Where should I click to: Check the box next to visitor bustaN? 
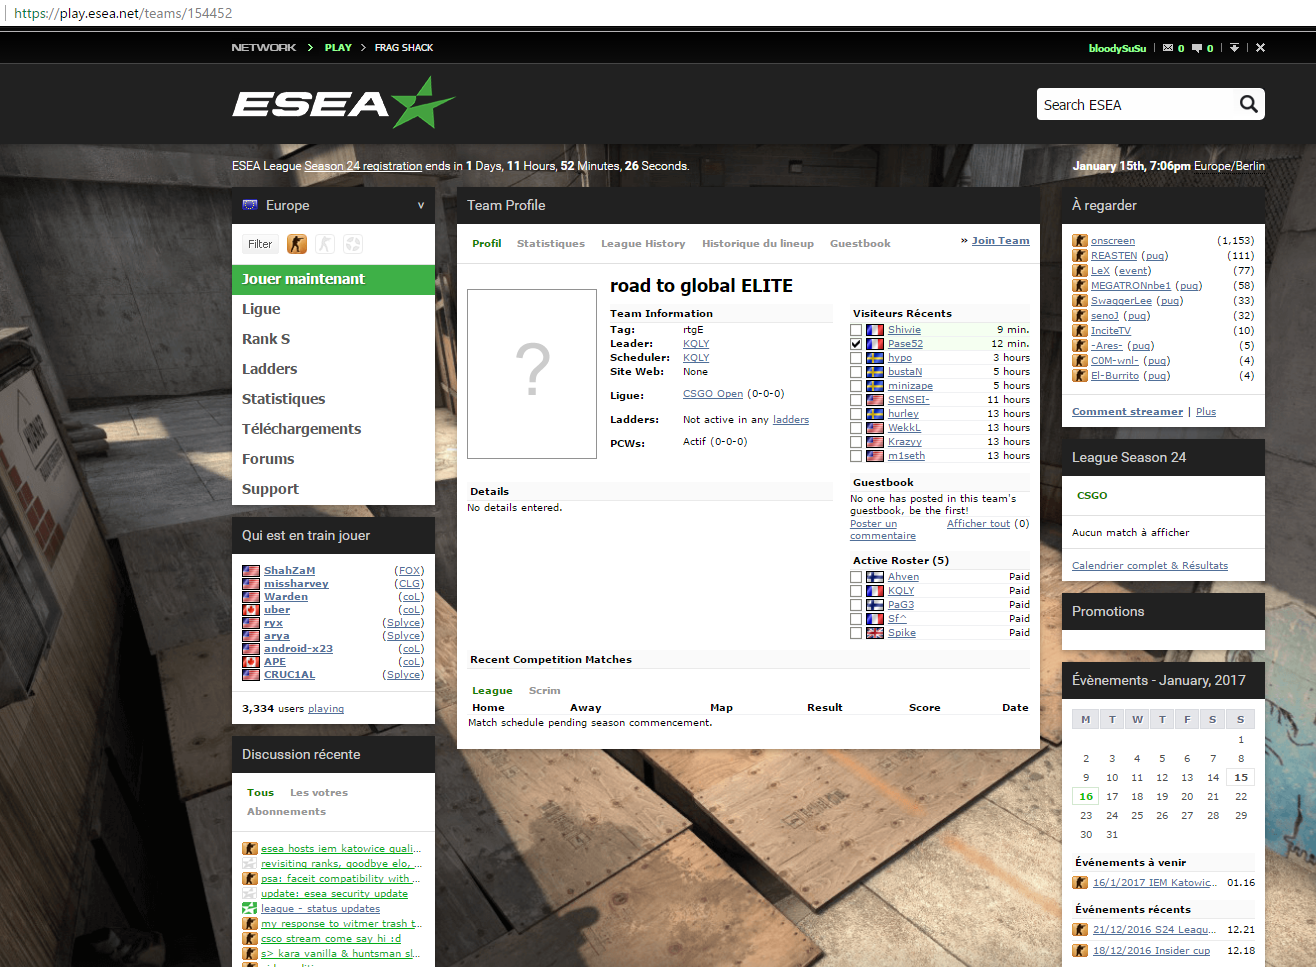(856, 372)
